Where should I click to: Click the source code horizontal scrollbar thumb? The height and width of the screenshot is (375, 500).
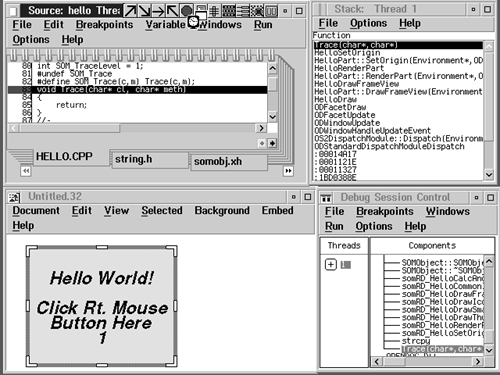pyautogui.click(x=69, y=128)
